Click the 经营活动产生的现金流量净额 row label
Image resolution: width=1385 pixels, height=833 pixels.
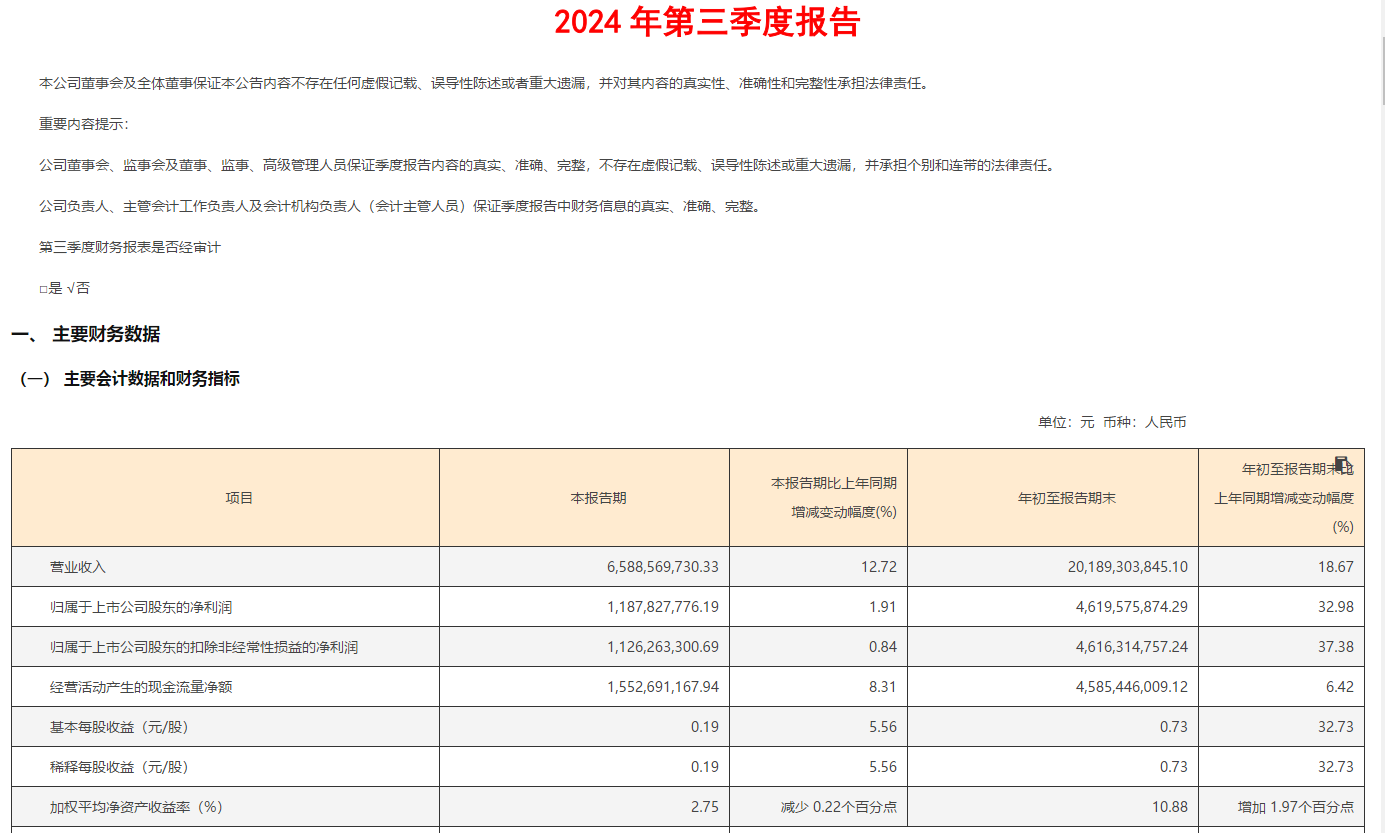[x=141, y=687]
